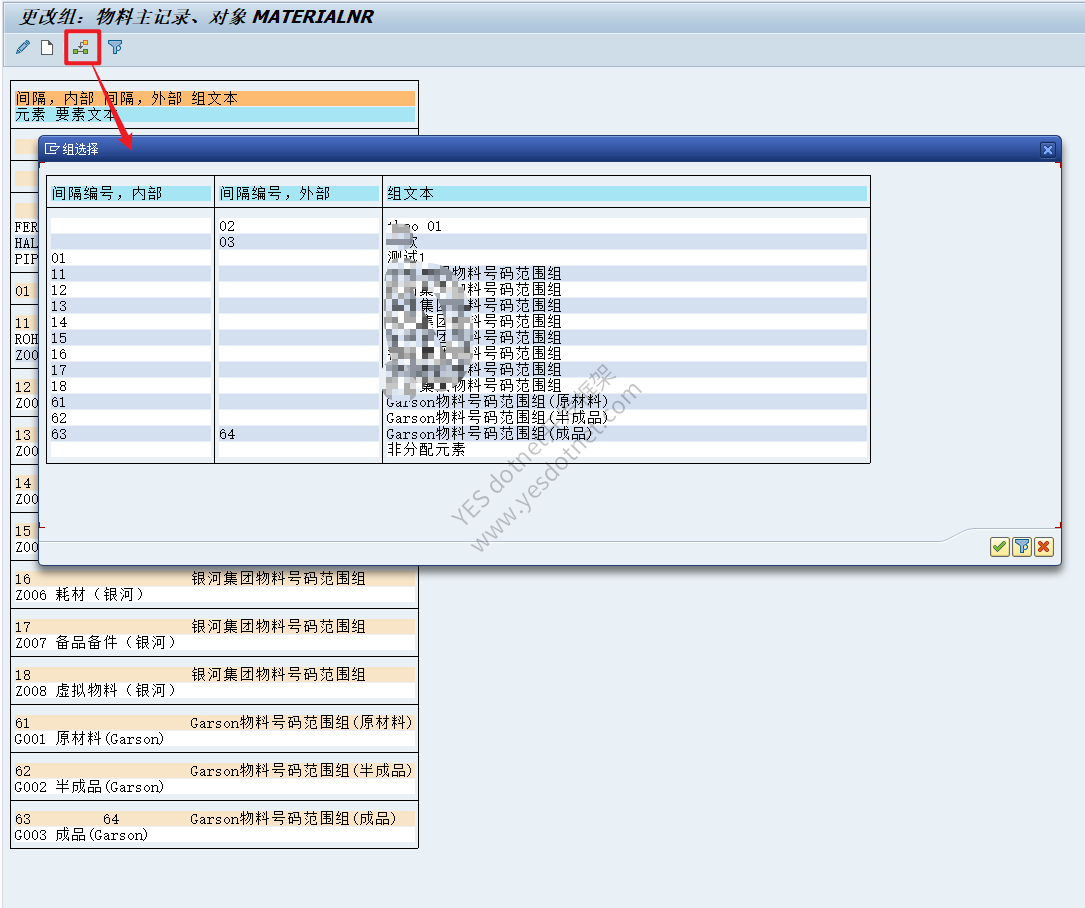
Task: Select 非分配元素 row in dialog
Action: (459, 450)
